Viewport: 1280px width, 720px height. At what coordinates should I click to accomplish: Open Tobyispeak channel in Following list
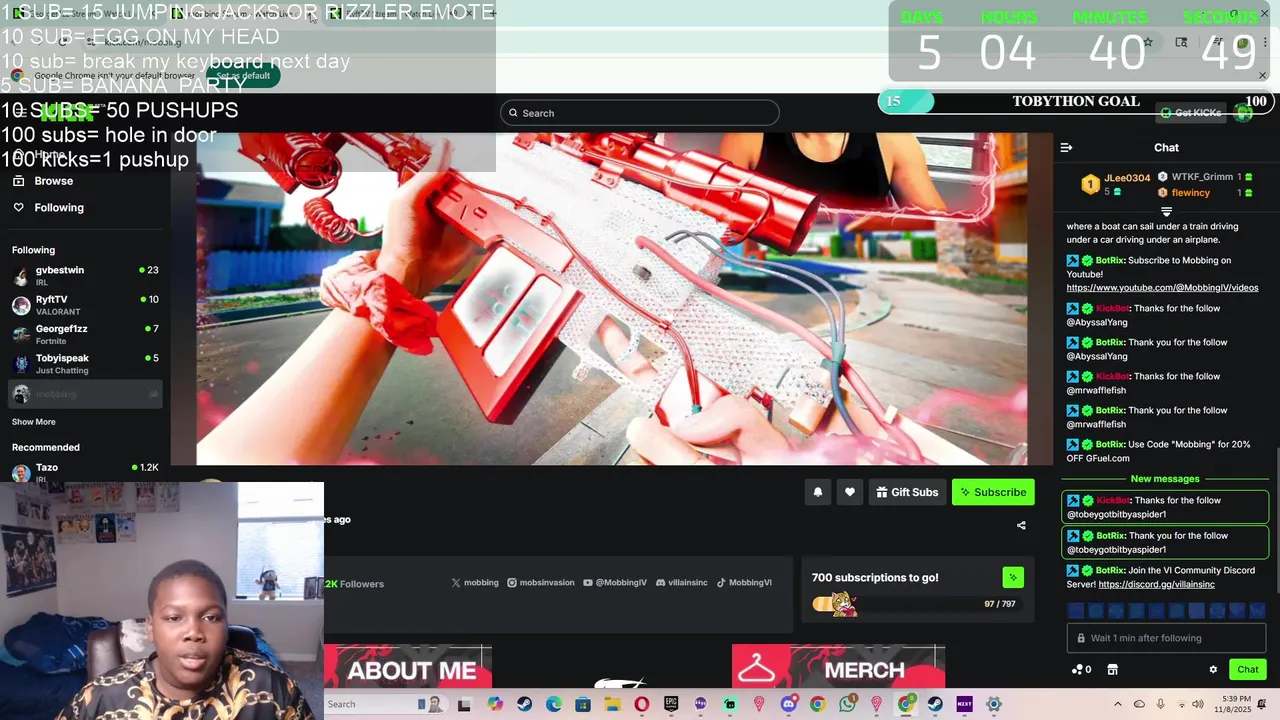tap(85, 364)
